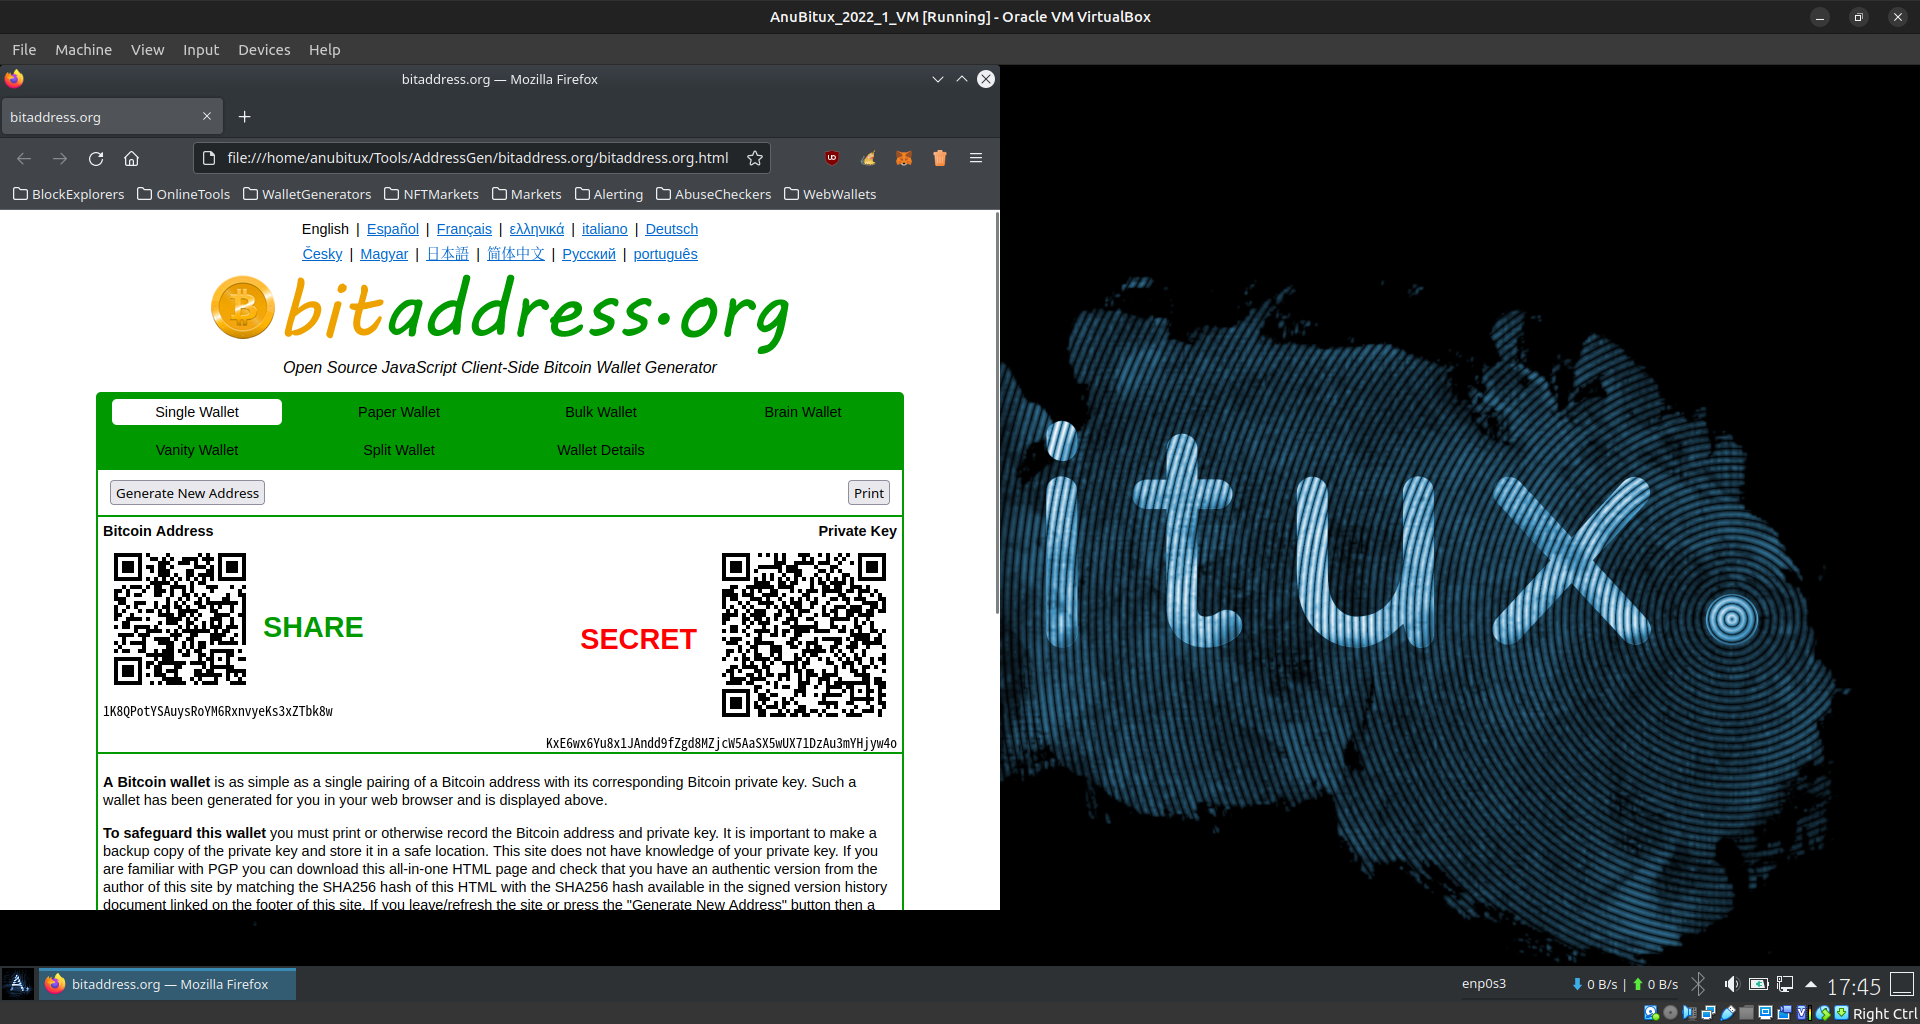Open the MetaMask fox extension icon
Screen dimensions: 1920x1024
[904, 158]
